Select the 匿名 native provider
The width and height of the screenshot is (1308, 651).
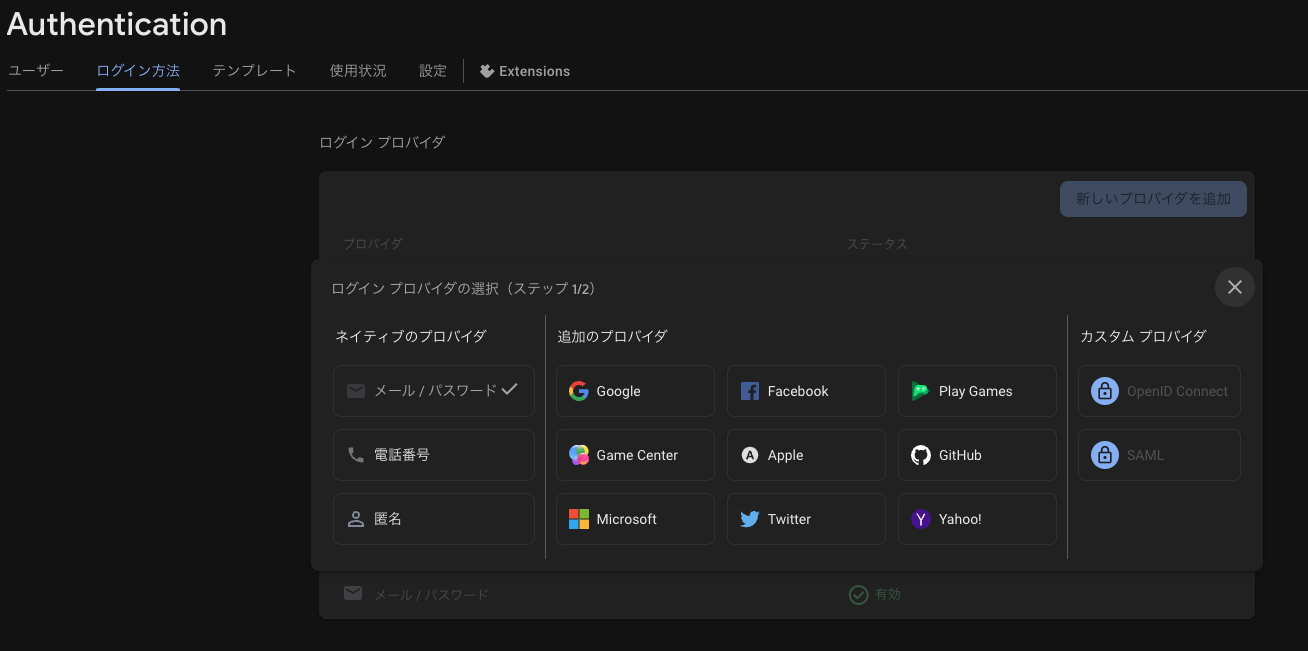(x=434, y=519)
